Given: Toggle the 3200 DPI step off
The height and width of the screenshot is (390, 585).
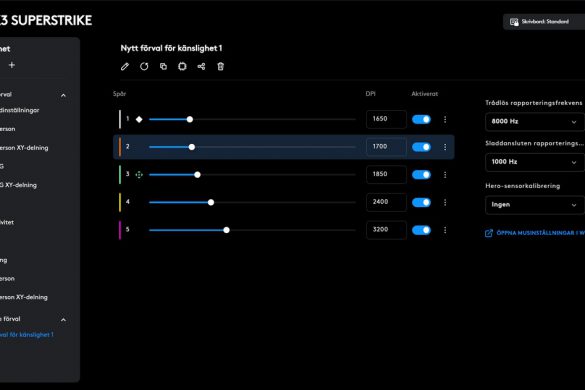Looking at the screenshot, I should coord(421,230).
